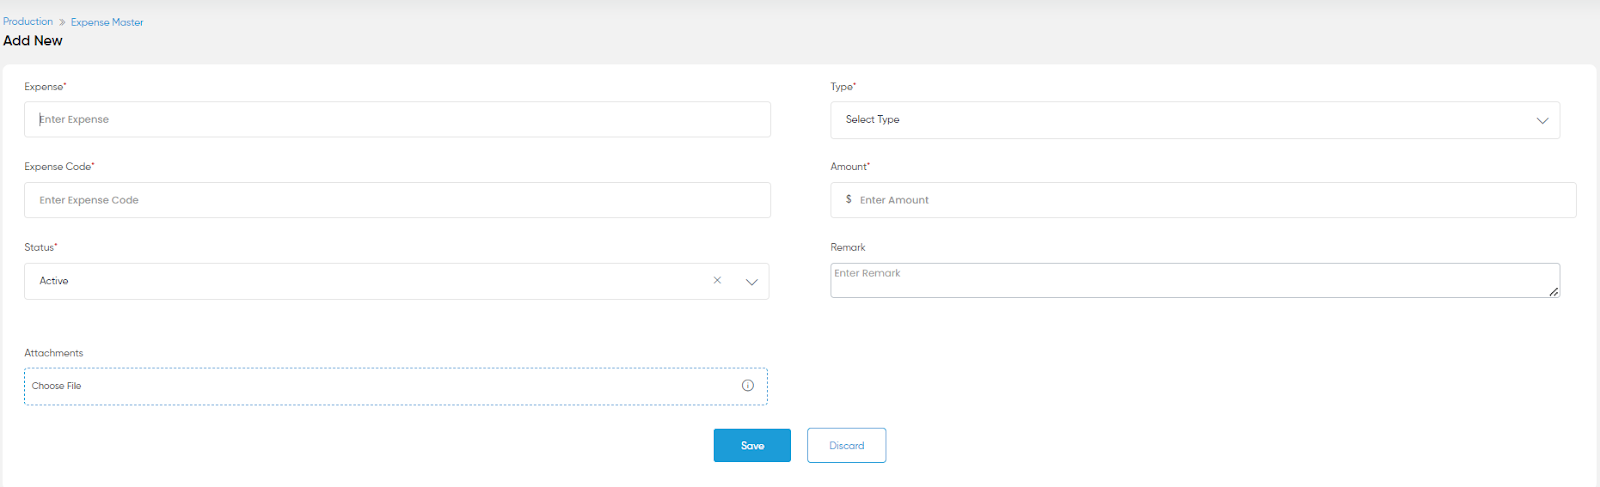Click the Add New page heading
The image size is (1600, 487).
point(33,41)
